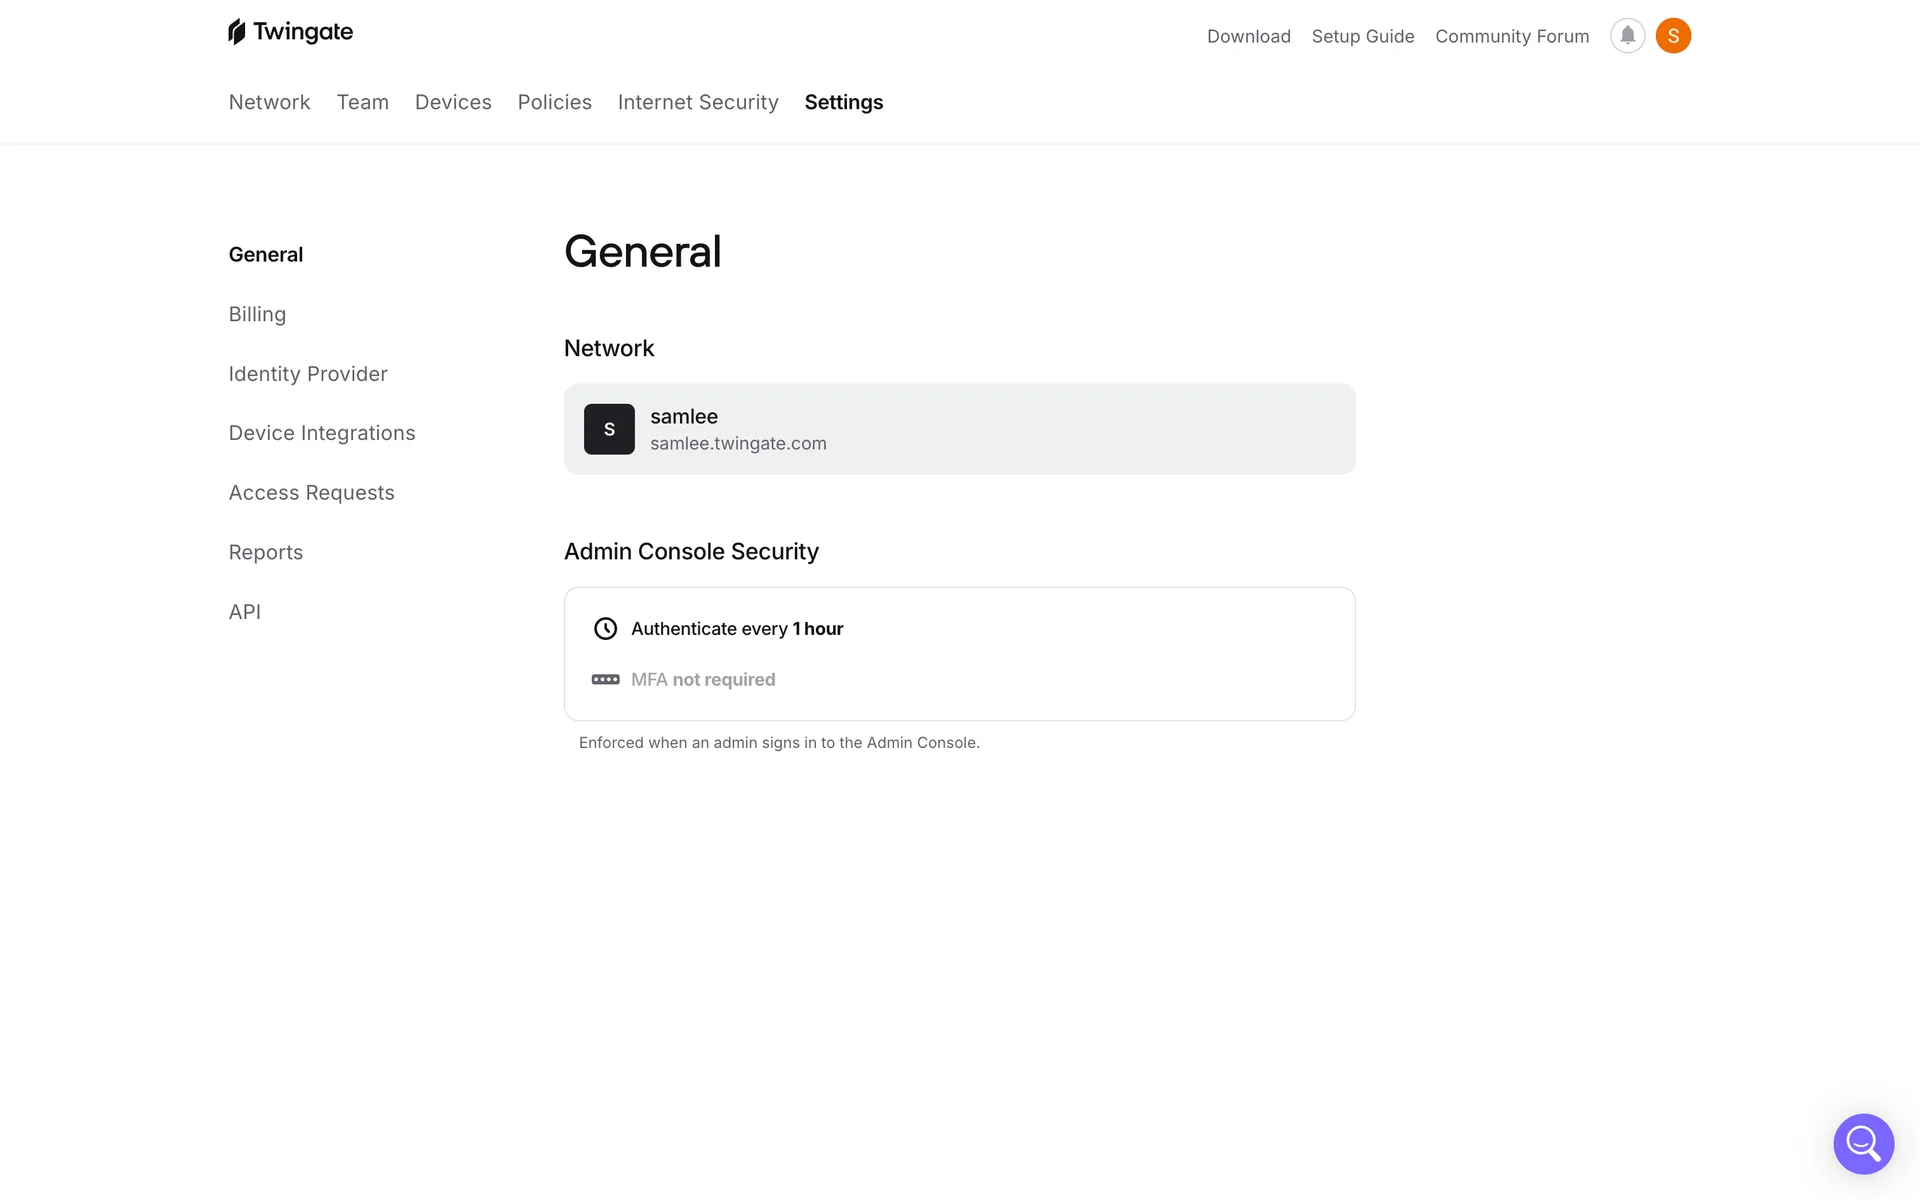Switch to the Team tab
1920x1200 pixels.
coord(362,102)
